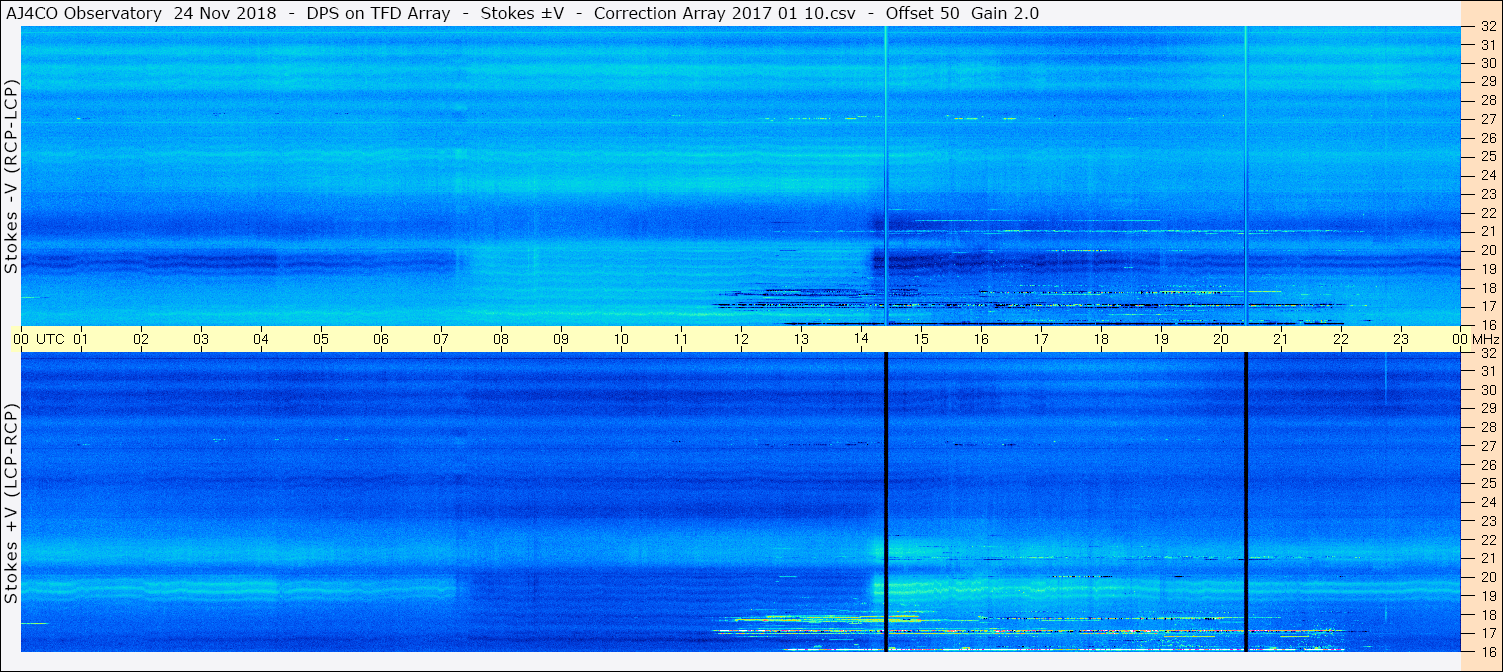
Task: Select hour "19" on the UTC time axis
Action: pyautogui.click(x=1161, y=339)
